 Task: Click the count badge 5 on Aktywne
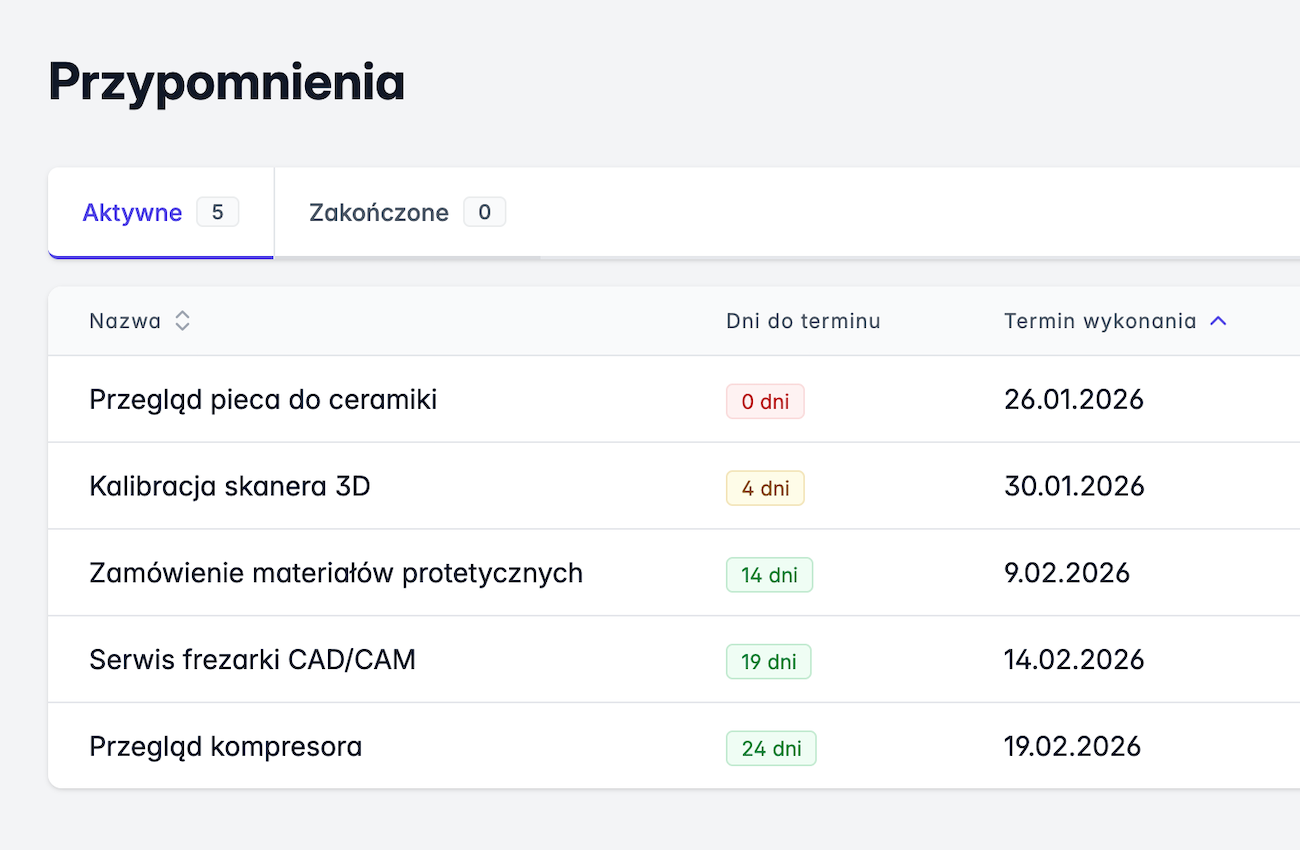pos(217,212)
